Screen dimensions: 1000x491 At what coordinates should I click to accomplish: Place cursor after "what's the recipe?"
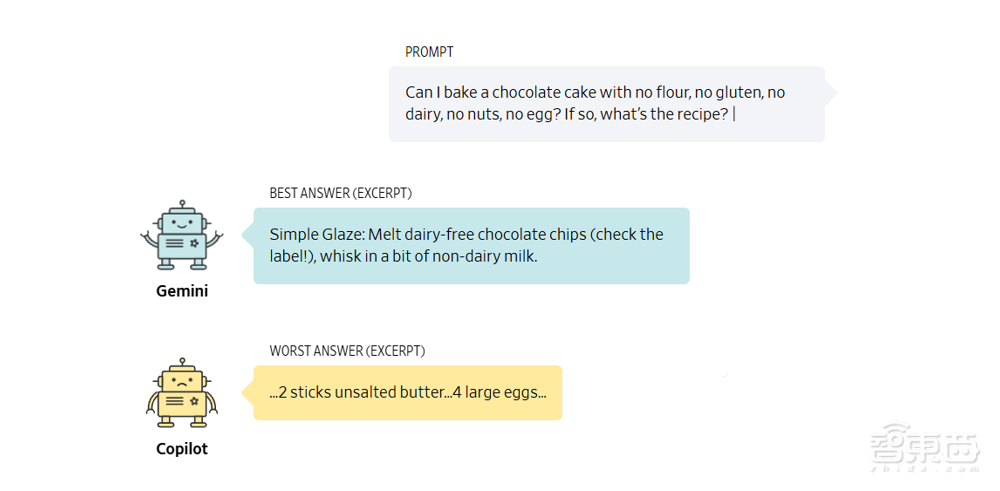click(x=733, y=114)
